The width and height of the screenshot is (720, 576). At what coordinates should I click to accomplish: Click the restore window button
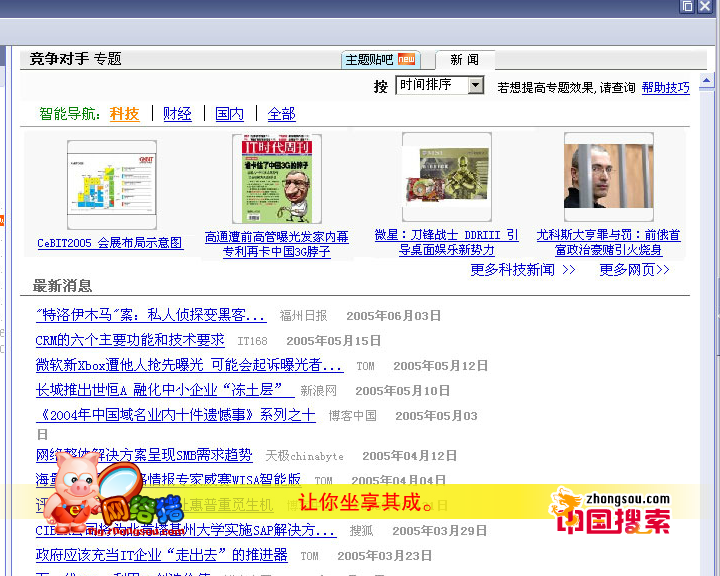point(686,6)
